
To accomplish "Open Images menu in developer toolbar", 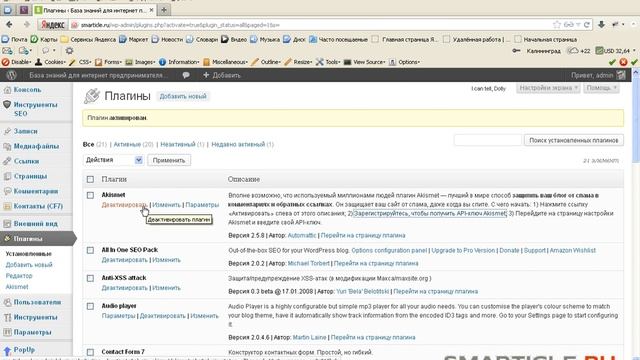I will [x=140, y=62].
